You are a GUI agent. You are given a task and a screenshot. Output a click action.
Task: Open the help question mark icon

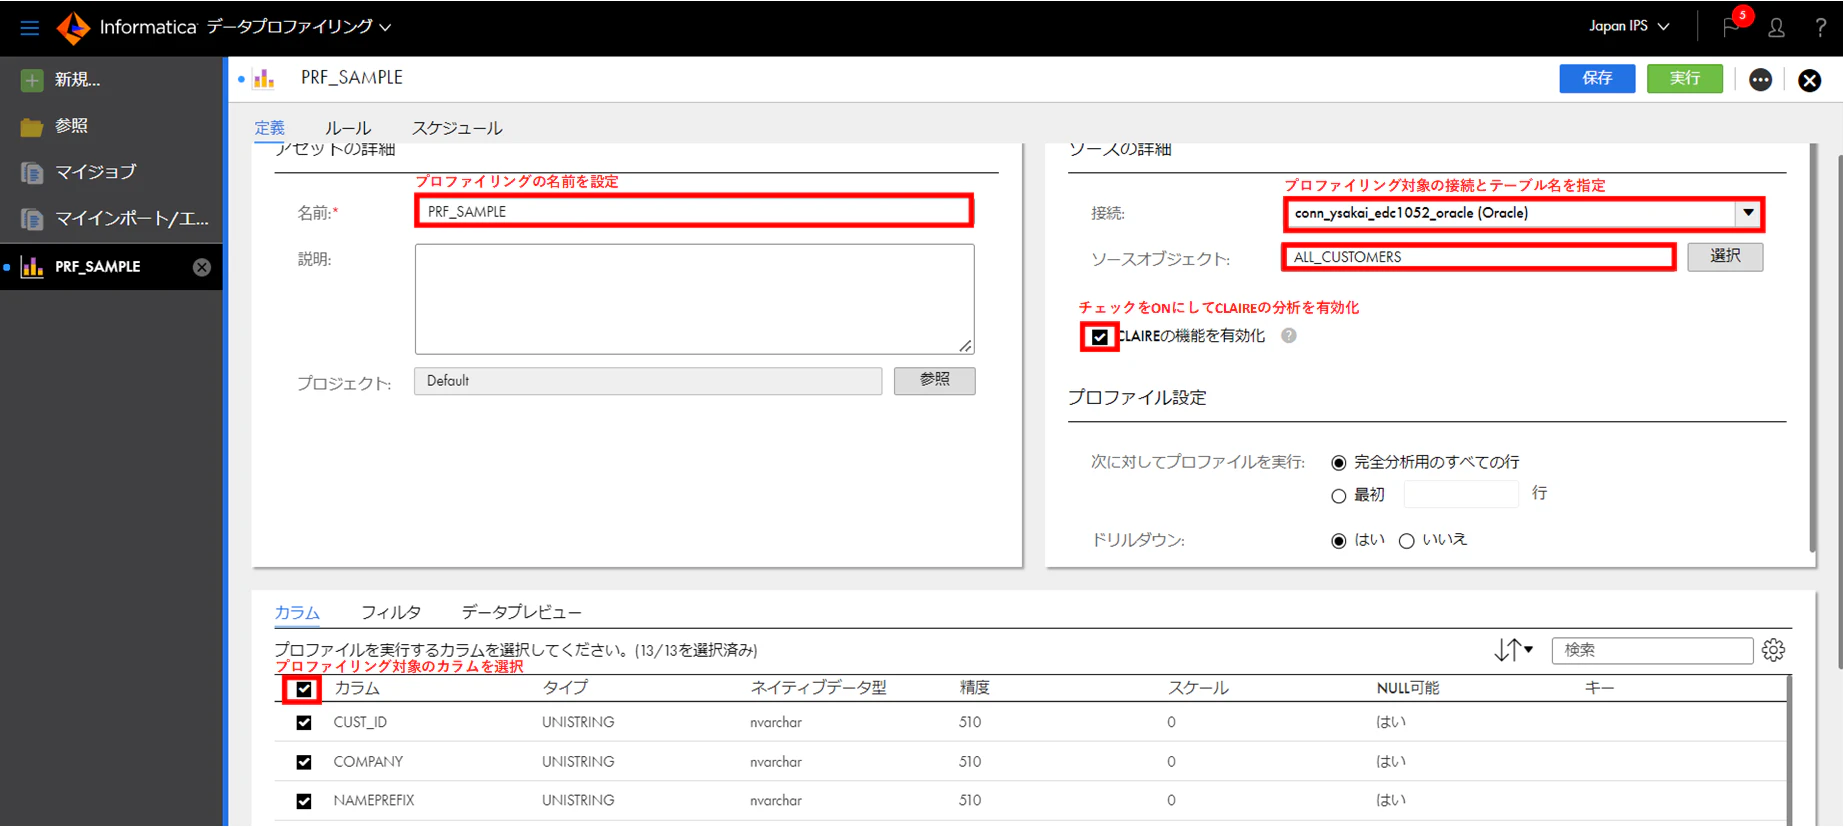tap(1820, 28)
